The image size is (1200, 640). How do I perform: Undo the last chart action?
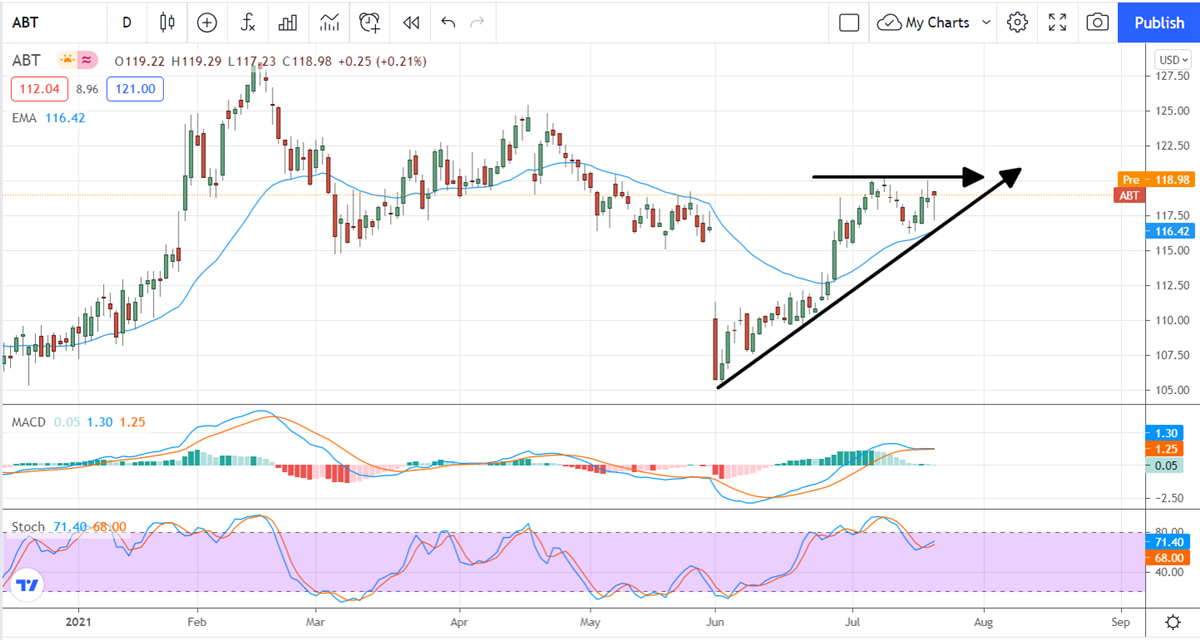(x=447, y=22)
